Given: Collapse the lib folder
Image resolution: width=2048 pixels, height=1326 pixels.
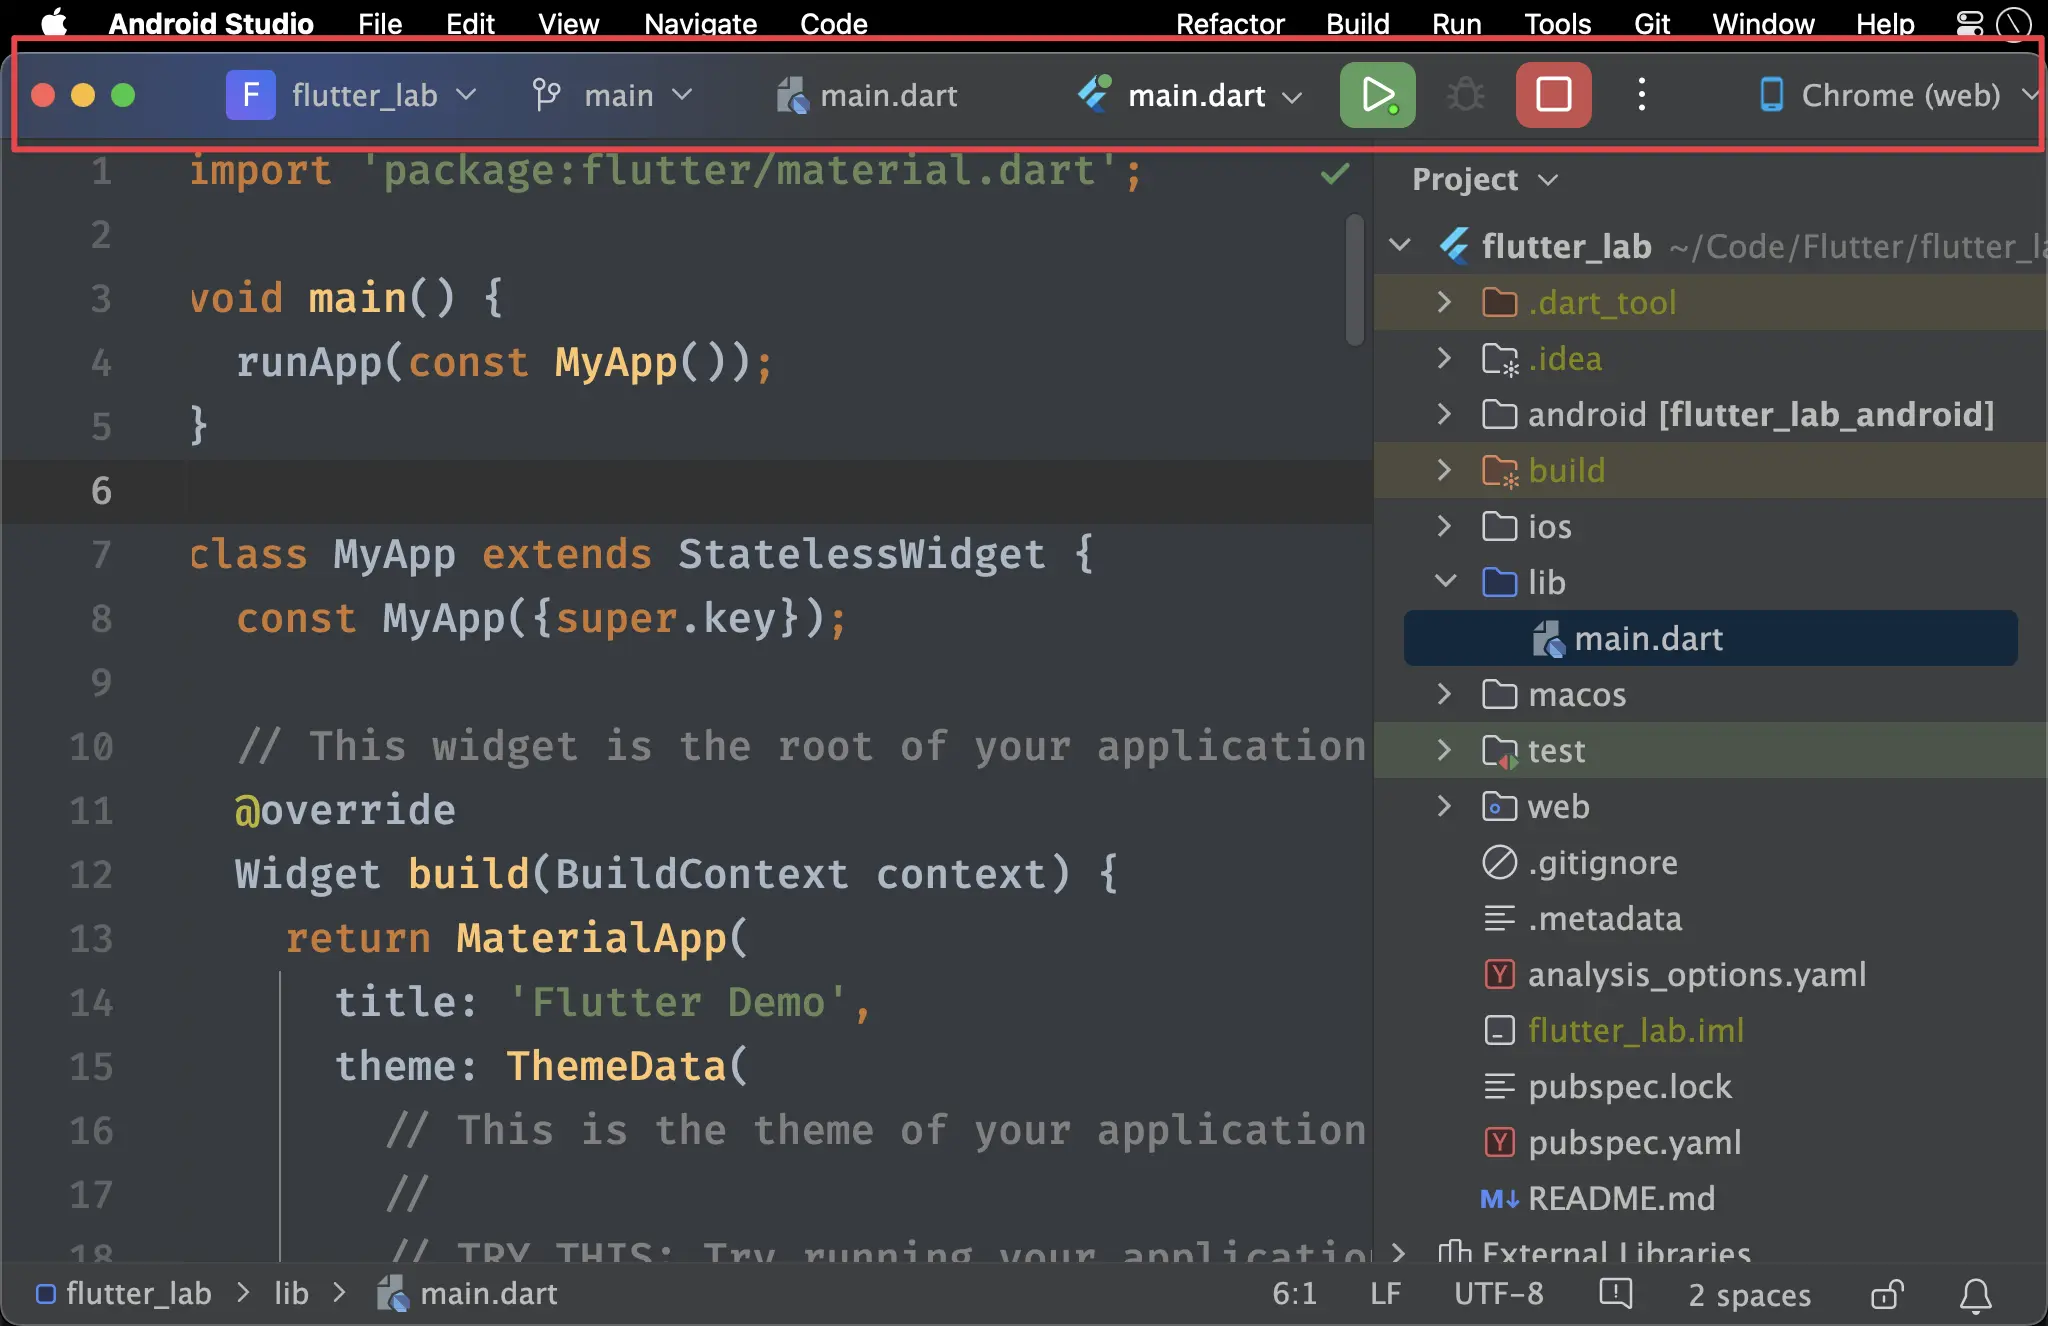Looking at the screenshot, I should click(x=1445, y=581).
